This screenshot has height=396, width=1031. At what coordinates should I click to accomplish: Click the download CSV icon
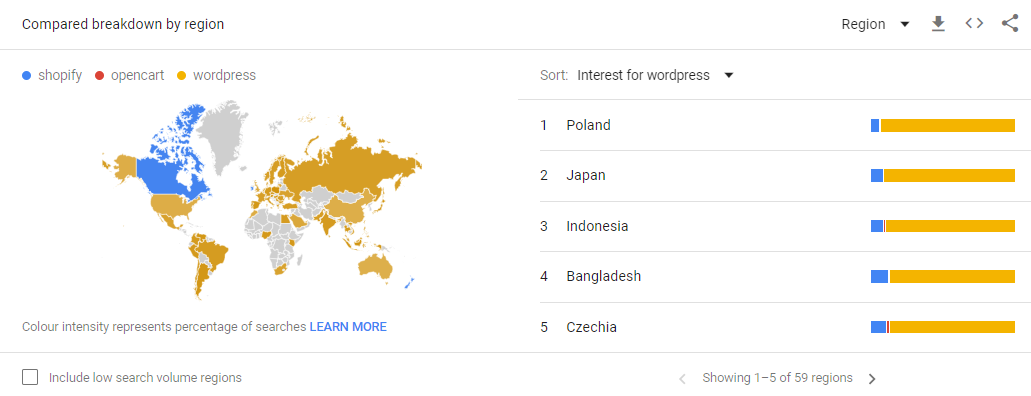(938, 24)
